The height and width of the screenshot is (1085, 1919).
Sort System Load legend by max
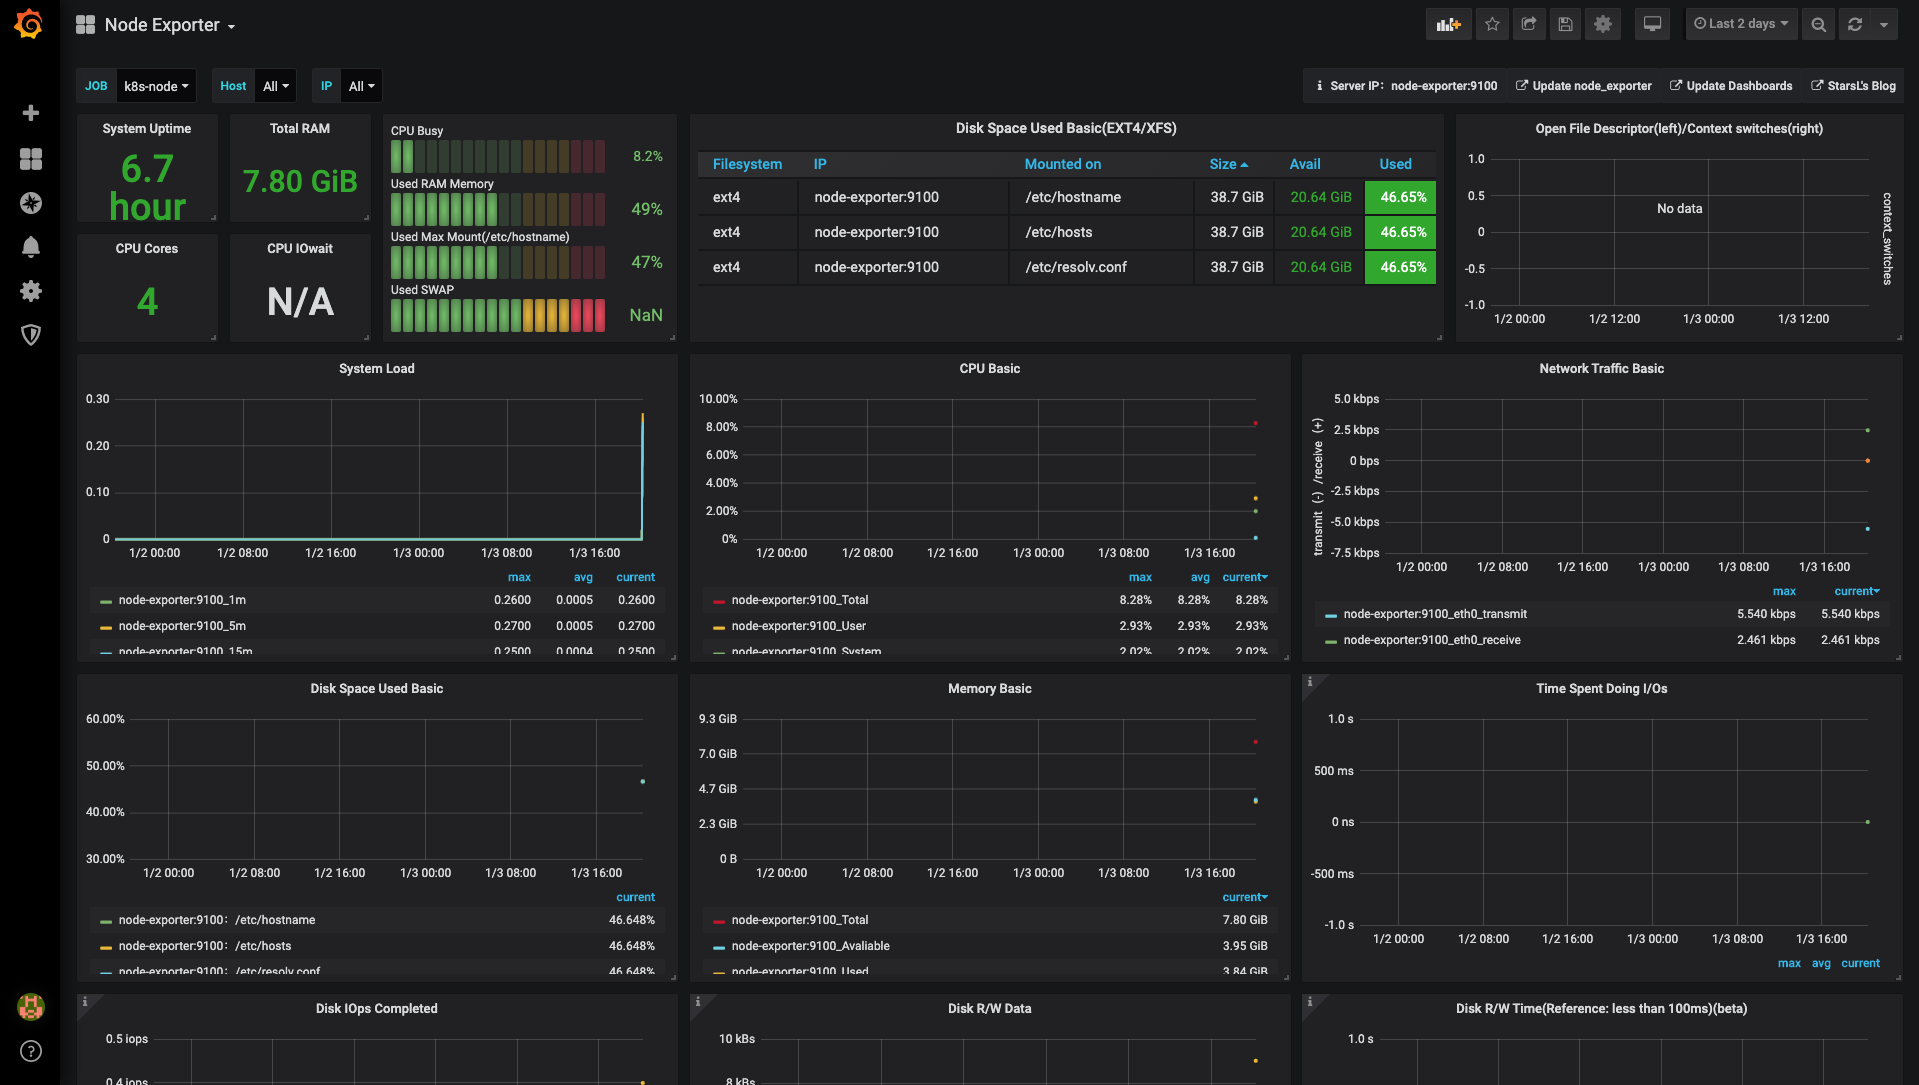click(x=519, y=577)
